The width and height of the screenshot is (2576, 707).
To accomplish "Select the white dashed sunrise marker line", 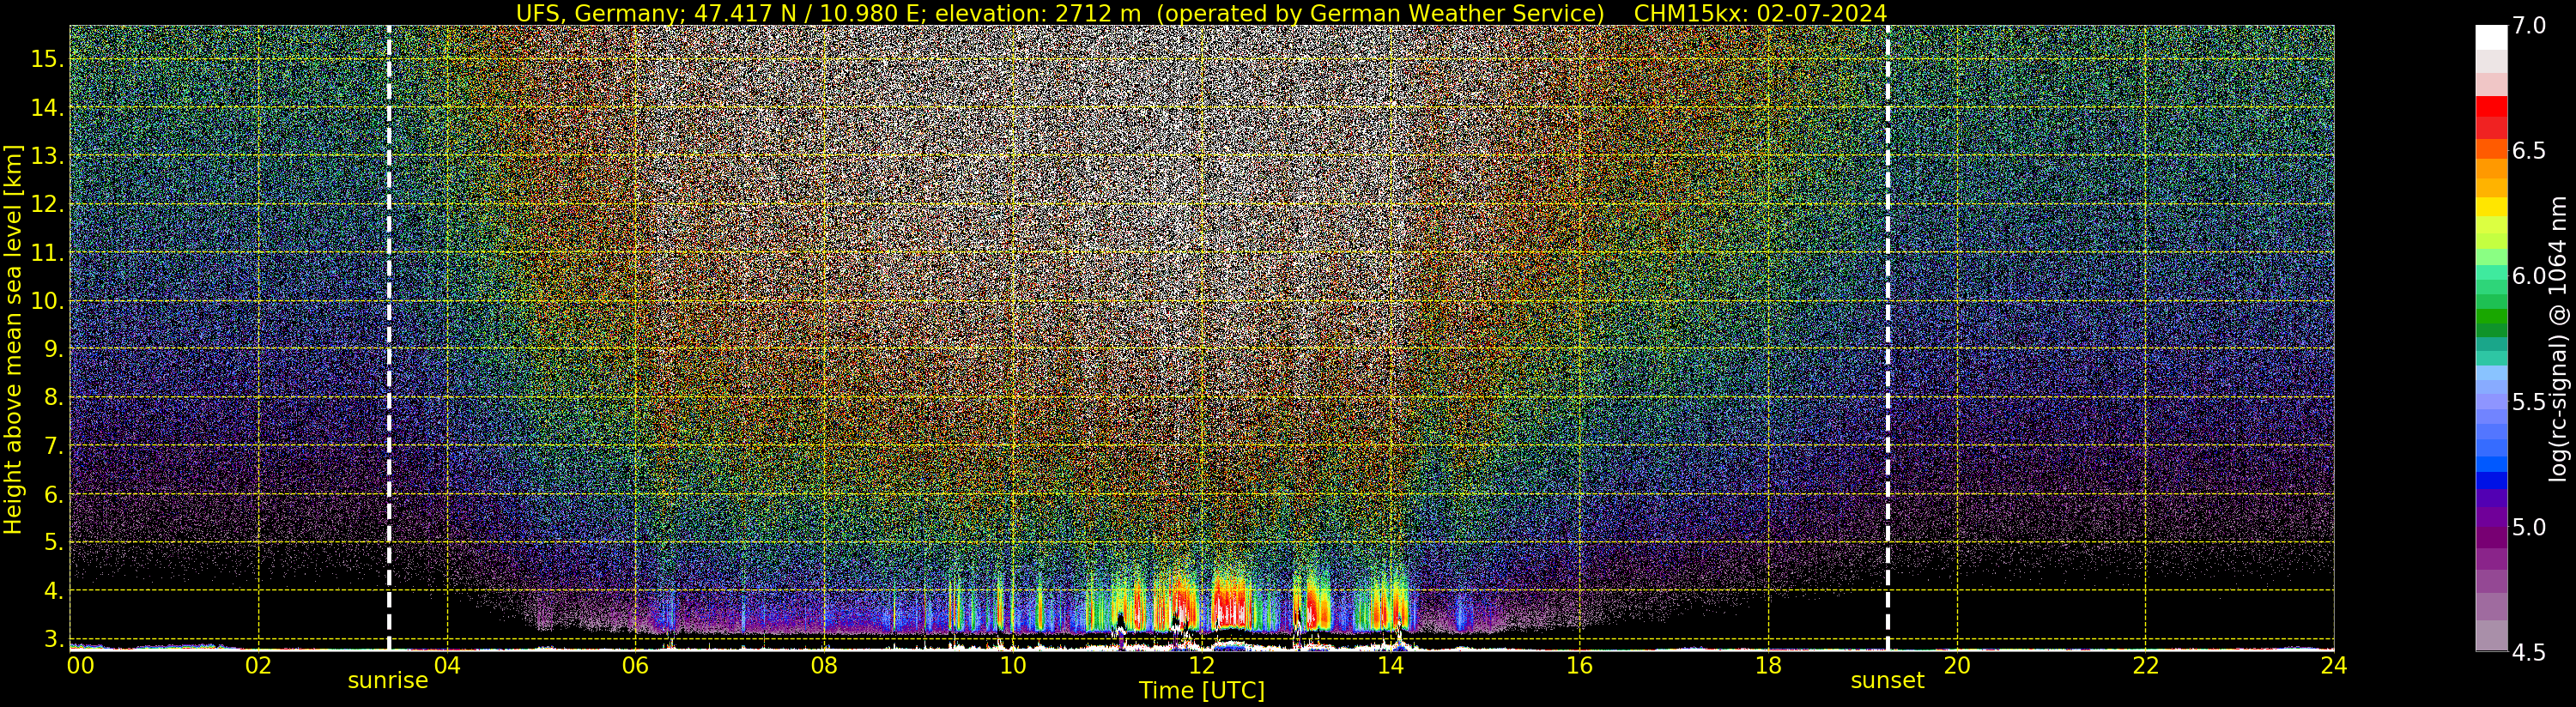I will tap(389, 337).
